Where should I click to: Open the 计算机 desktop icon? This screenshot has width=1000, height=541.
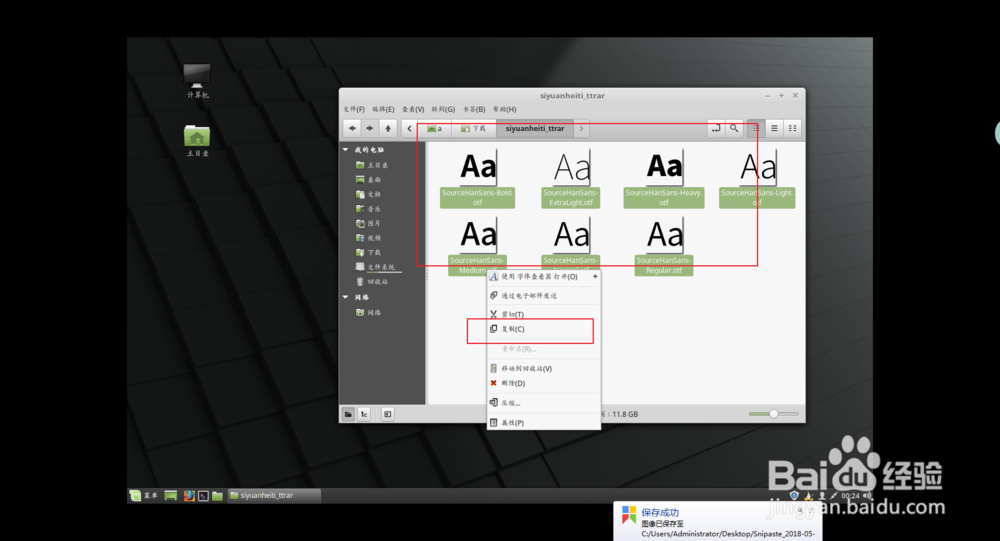coord(197,81)
